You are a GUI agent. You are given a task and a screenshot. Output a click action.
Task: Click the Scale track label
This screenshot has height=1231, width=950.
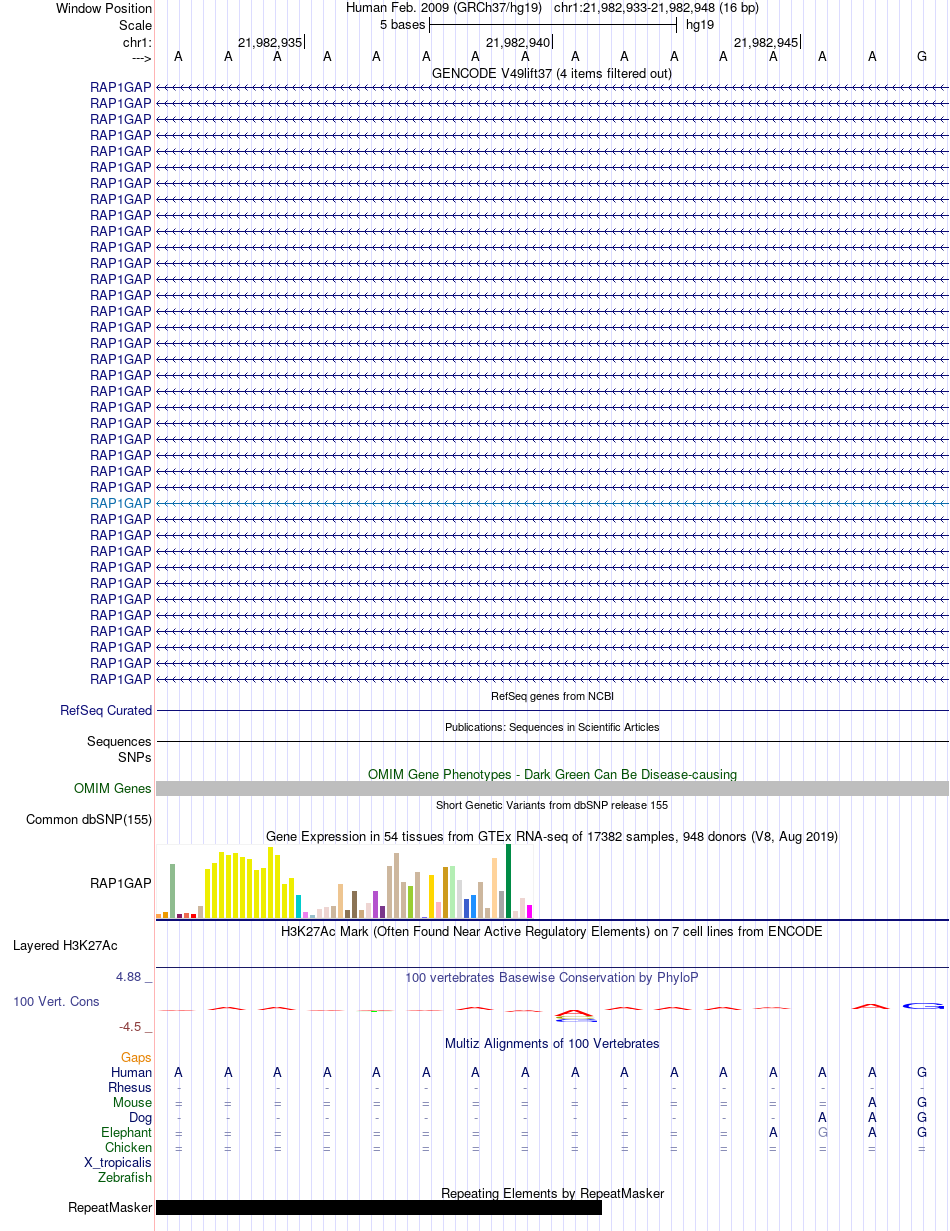click(135, 25)
